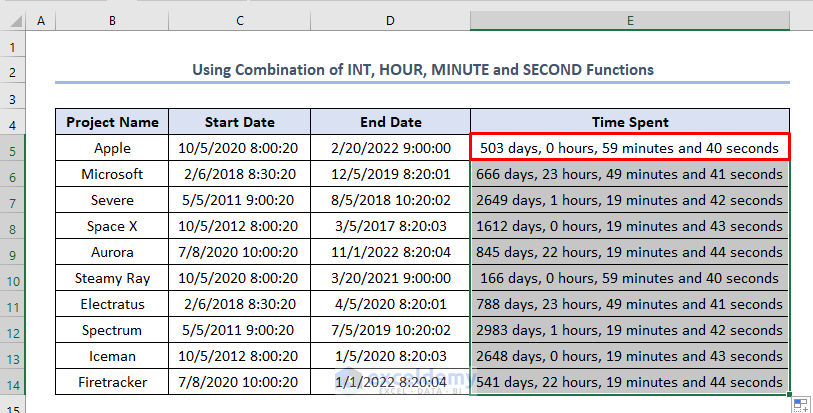Image resolution: width=813 pixels, height=413 pixels.
Task: Click the select-all corner triangle
Action: pyautogui.click(x=13, y=21)
